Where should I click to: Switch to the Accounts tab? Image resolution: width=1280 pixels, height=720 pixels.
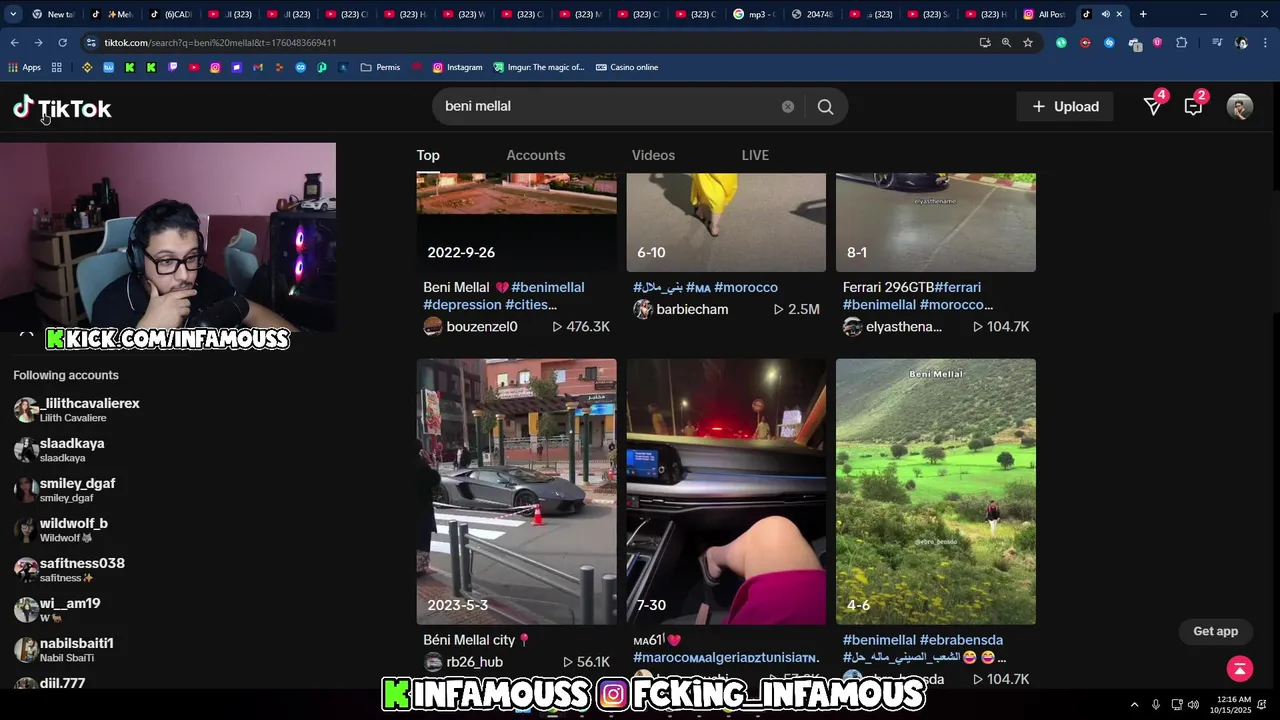tap(536, 155)
